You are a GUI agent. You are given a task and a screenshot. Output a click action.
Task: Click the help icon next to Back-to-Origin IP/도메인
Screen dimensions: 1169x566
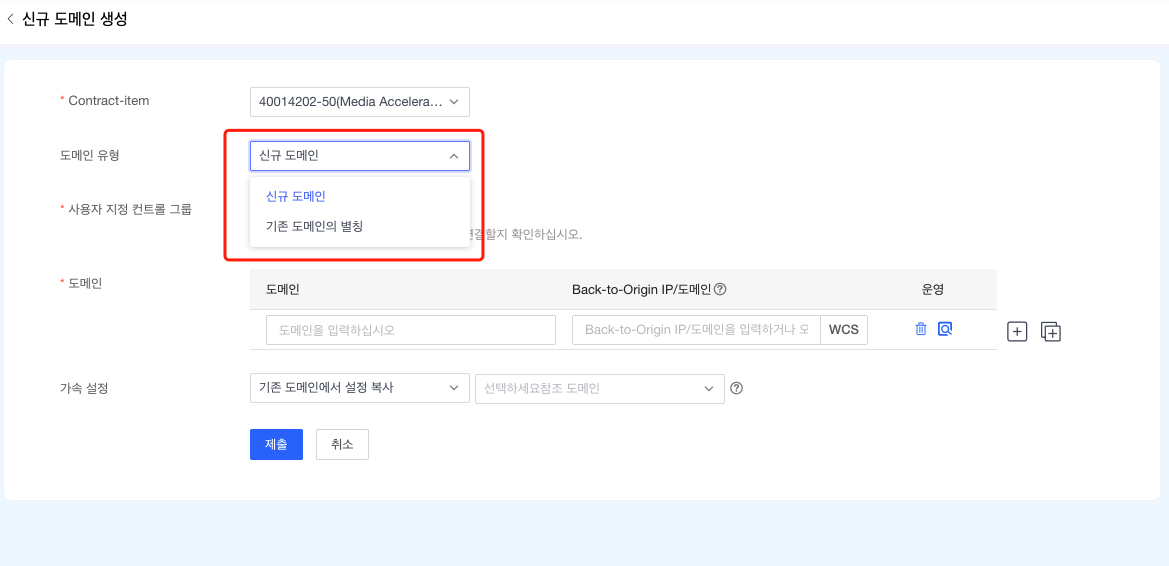click(x=720, y=290)
